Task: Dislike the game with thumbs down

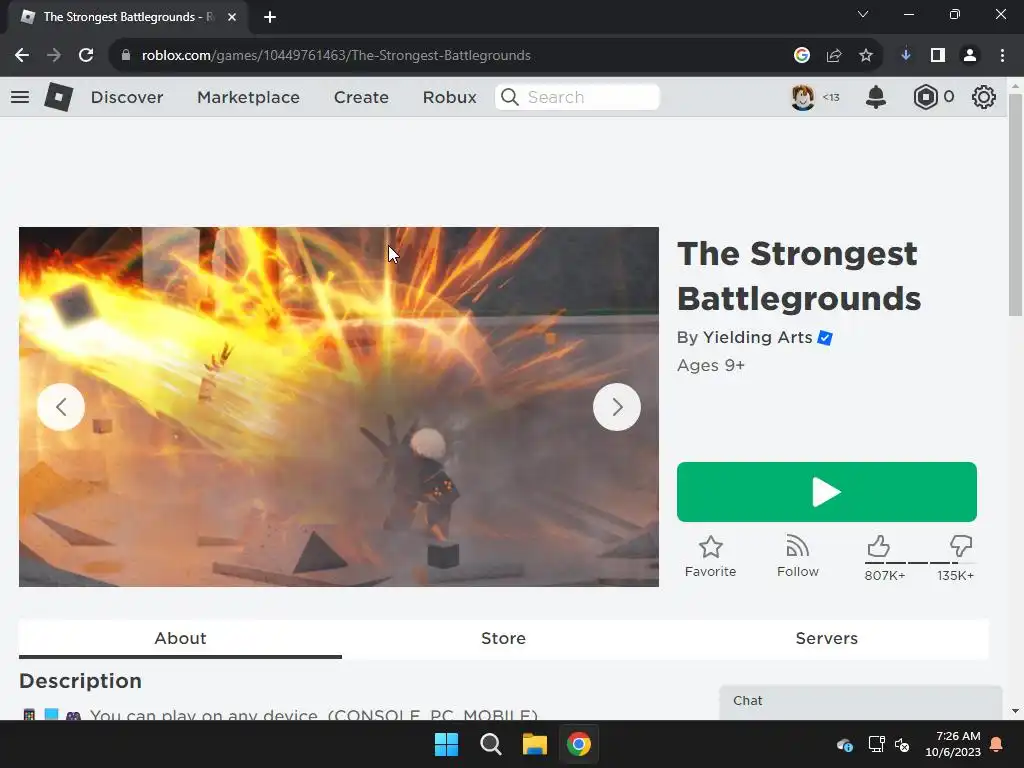Action: coord(961,546)
